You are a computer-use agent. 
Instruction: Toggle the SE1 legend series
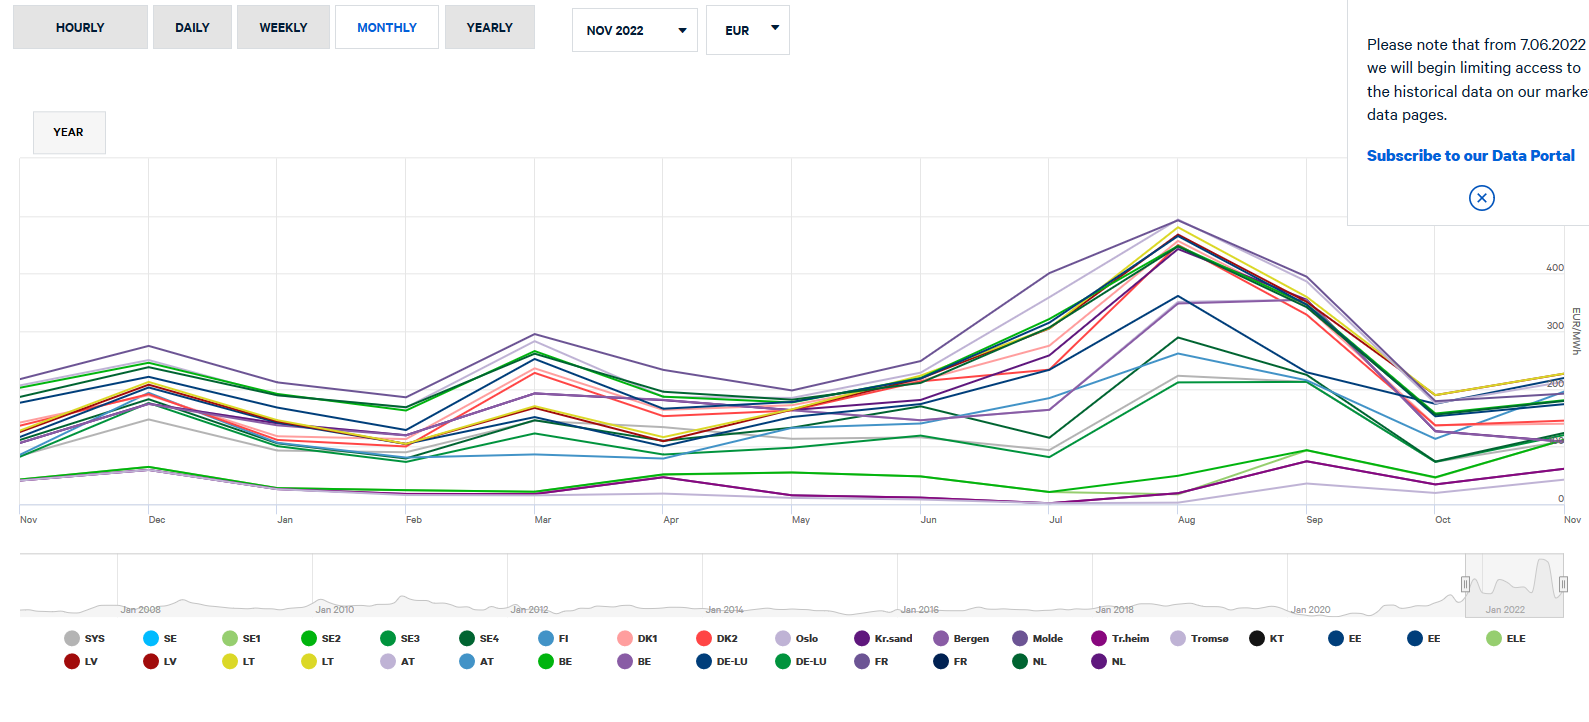tap(230, 638)
